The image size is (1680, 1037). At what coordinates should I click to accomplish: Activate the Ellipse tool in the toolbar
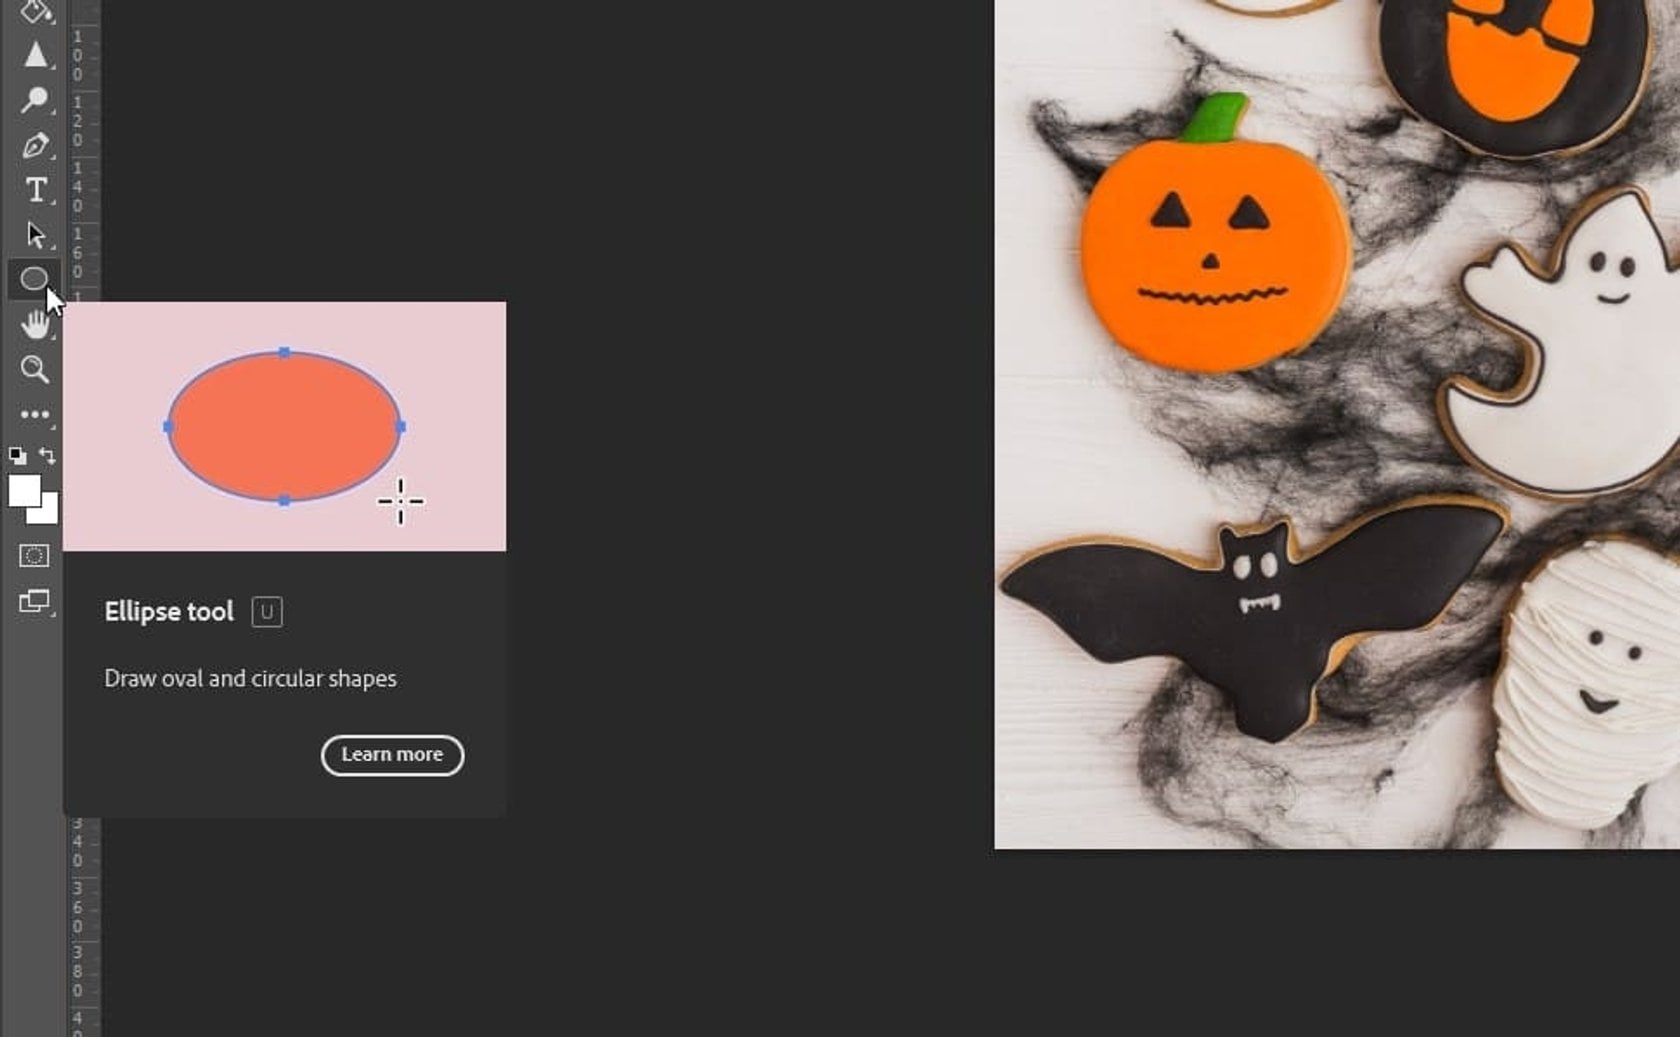coord(35,278)
